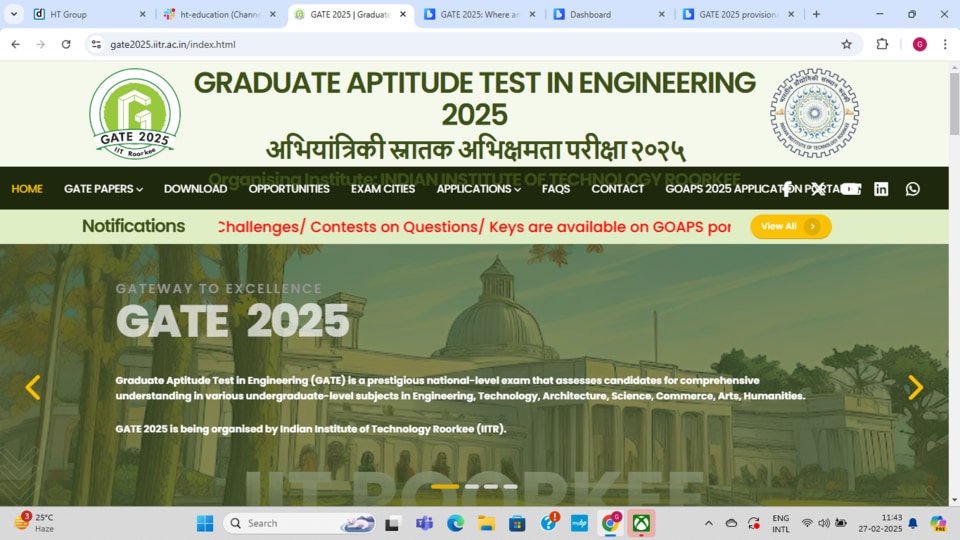Go back to previous page
960x540 pixels.
15,44
